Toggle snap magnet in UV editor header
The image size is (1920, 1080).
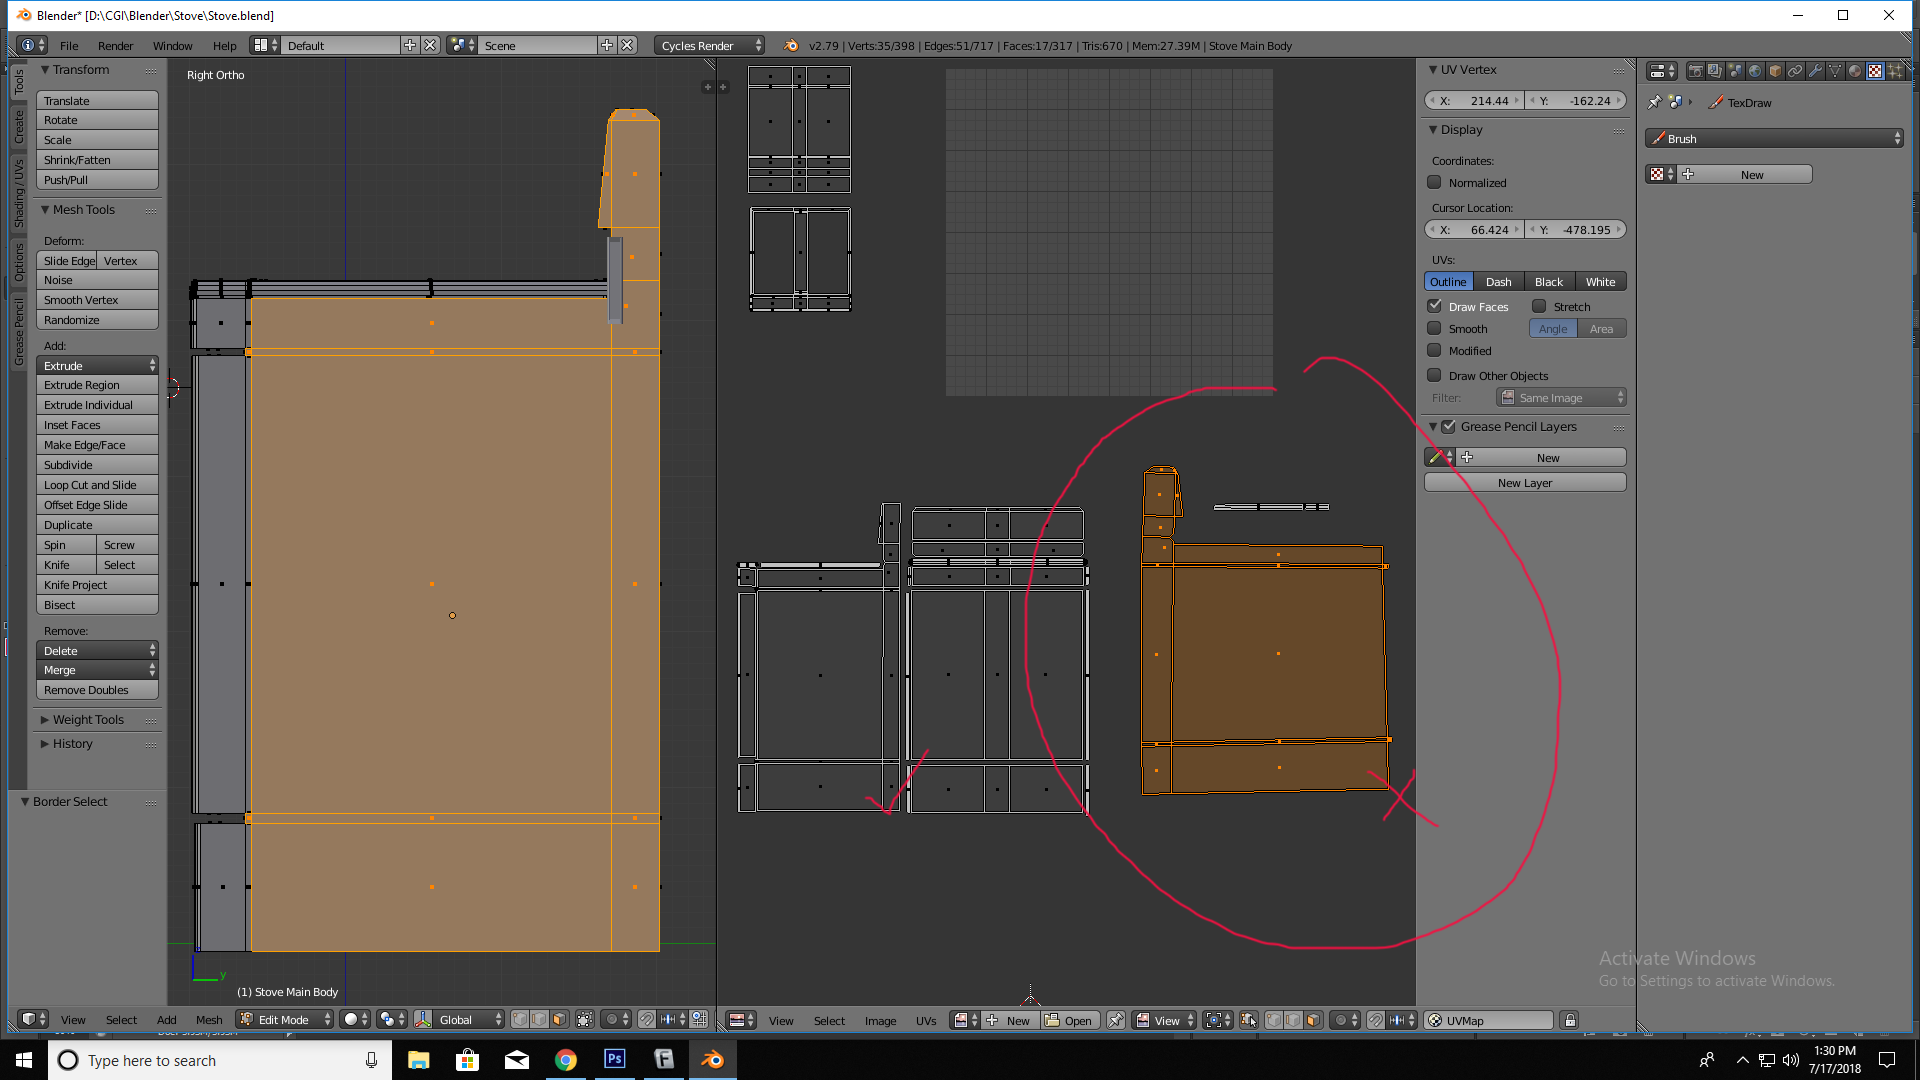(x=1376, y=1020)
